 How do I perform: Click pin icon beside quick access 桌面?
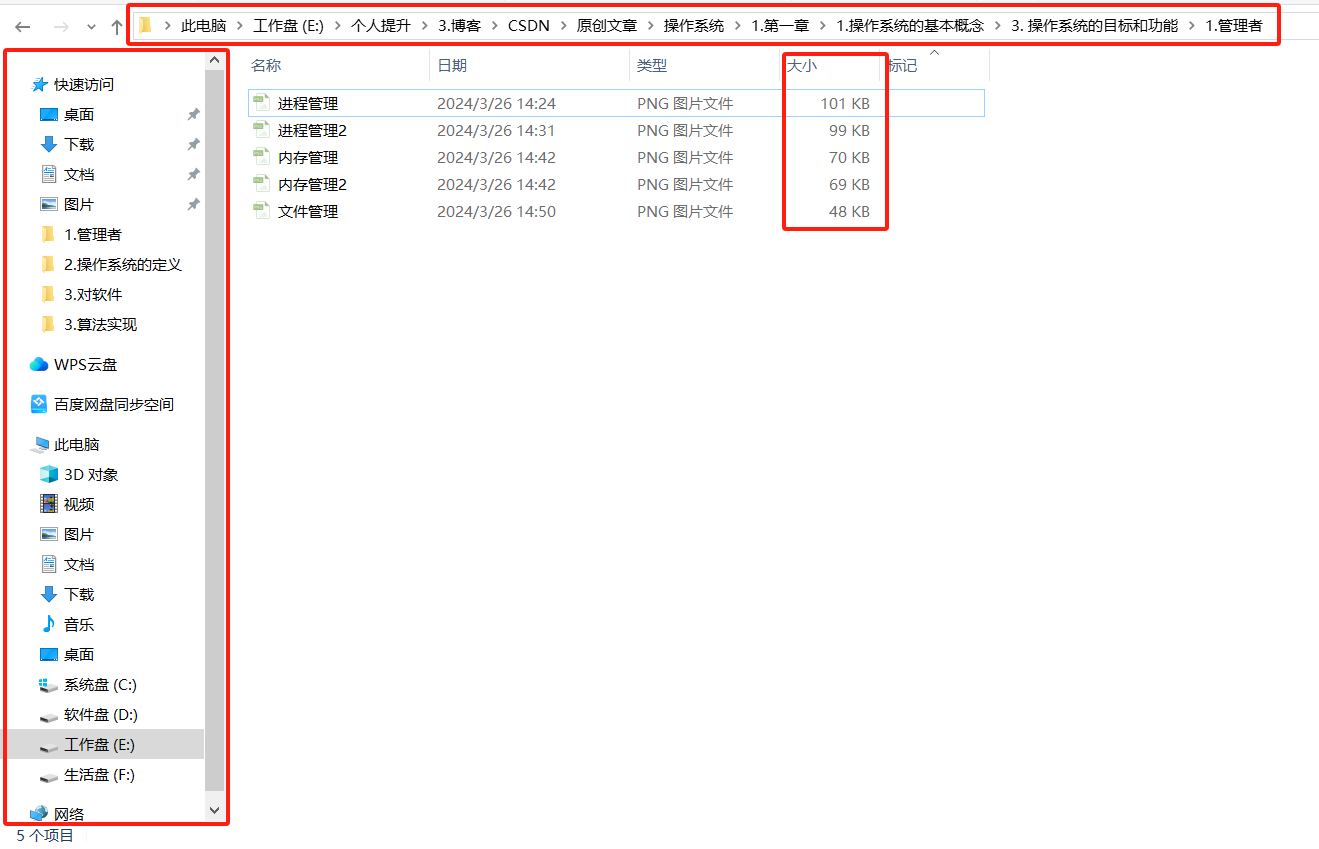[x=193, y=115]
